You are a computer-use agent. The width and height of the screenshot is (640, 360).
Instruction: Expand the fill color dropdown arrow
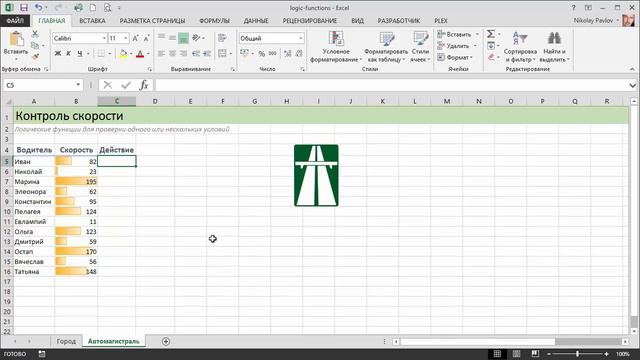[x=131, y=53]
